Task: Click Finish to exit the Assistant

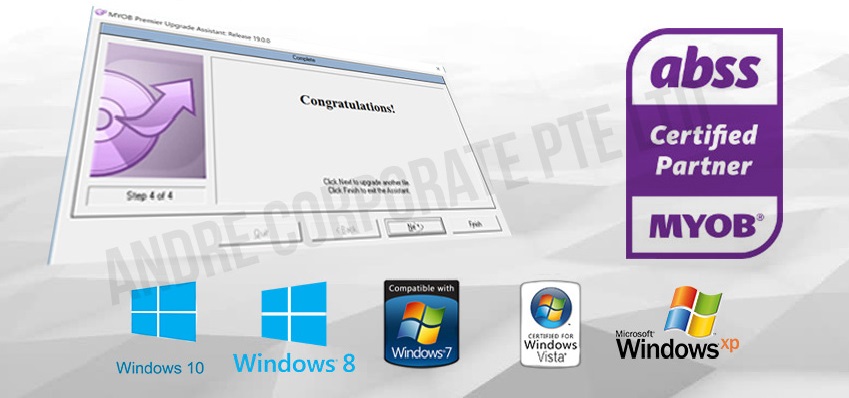Action: coord(476,225)
